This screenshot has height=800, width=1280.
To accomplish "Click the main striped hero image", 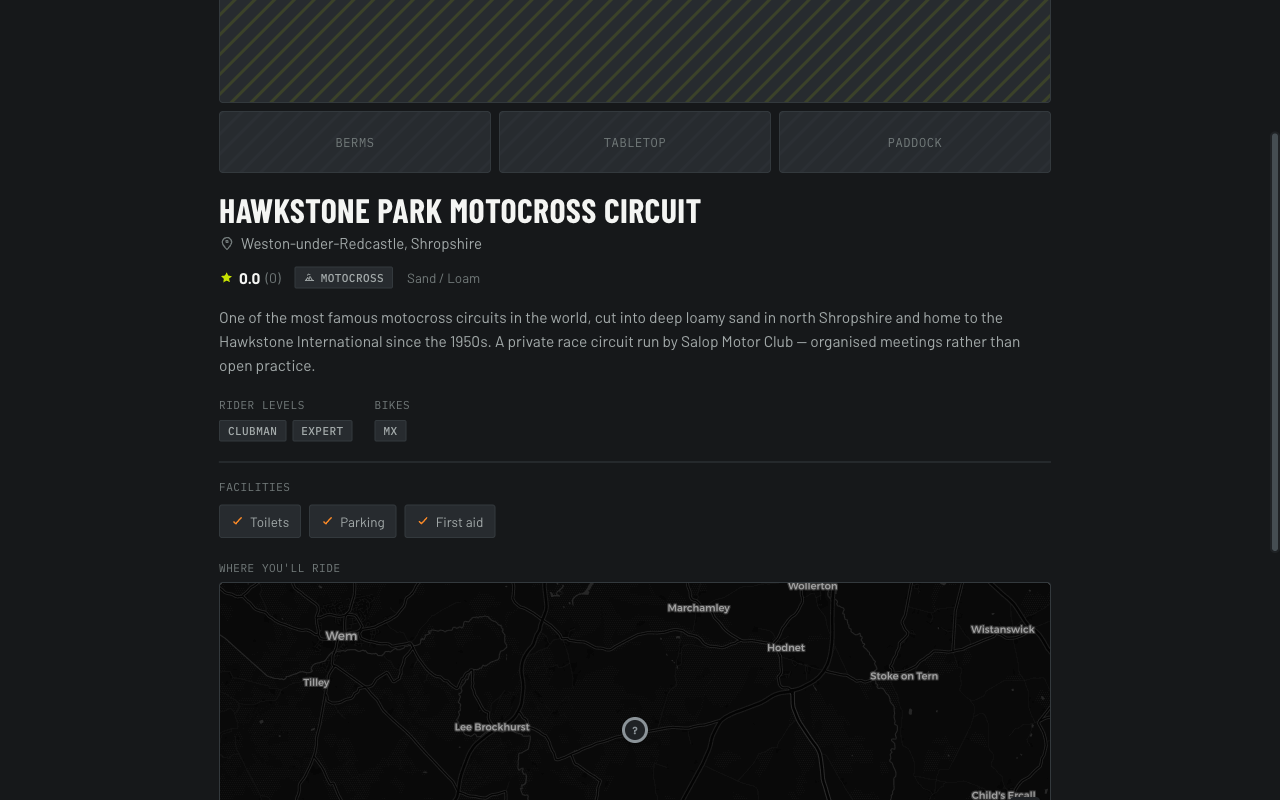I will click(635, 50).
